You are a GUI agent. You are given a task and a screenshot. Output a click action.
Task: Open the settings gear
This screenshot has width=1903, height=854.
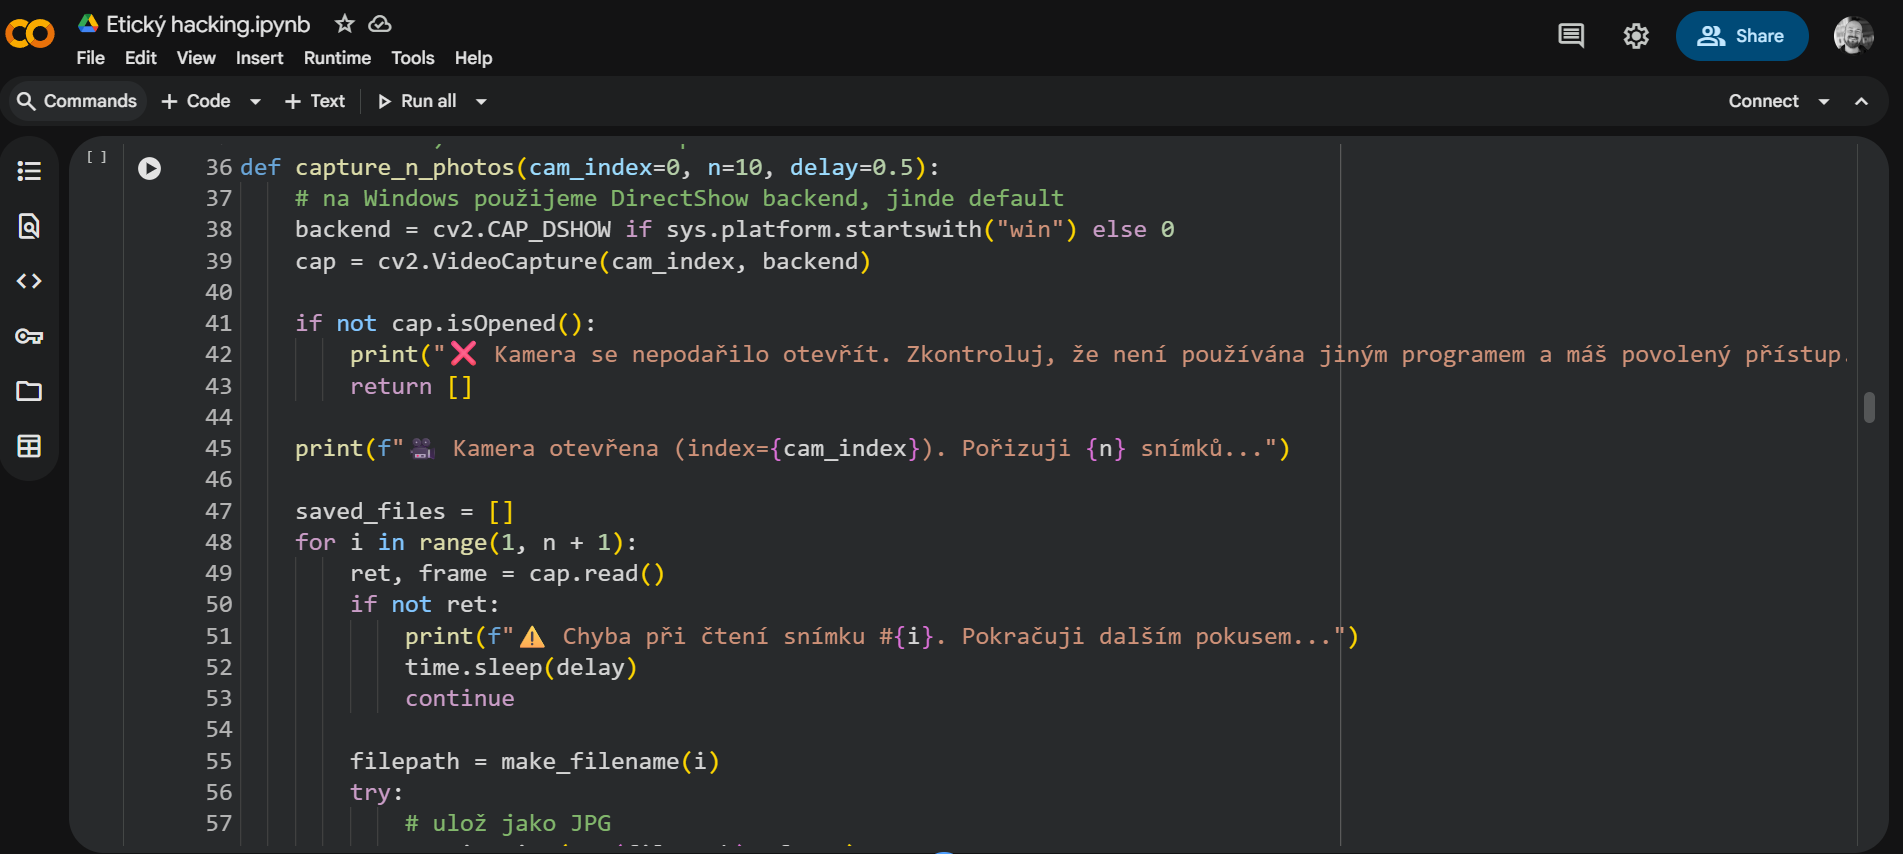(1636, 36)
